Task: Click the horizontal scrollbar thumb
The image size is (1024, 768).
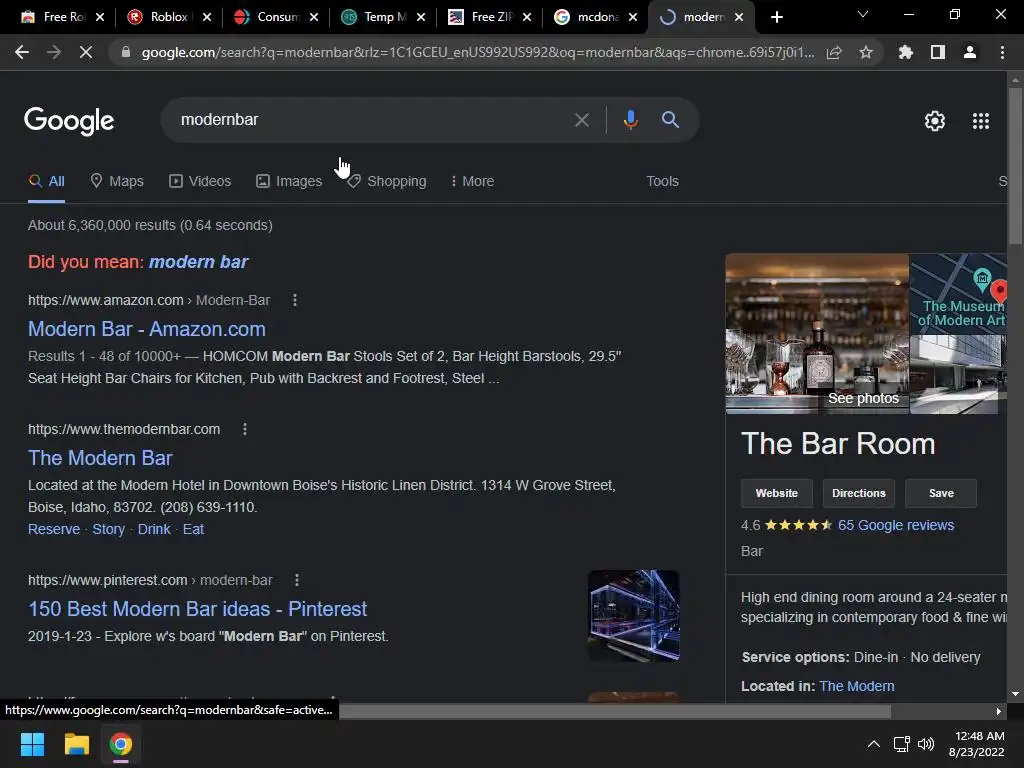Action: pyautogui.click(x=614, y=711)
